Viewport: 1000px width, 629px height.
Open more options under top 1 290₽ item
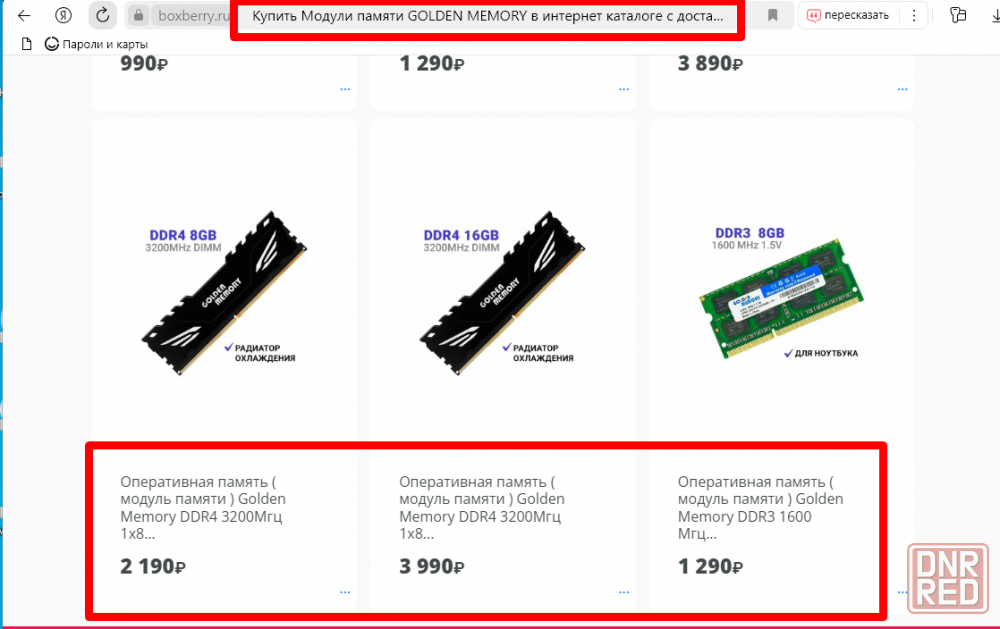[x=624, y=89]
